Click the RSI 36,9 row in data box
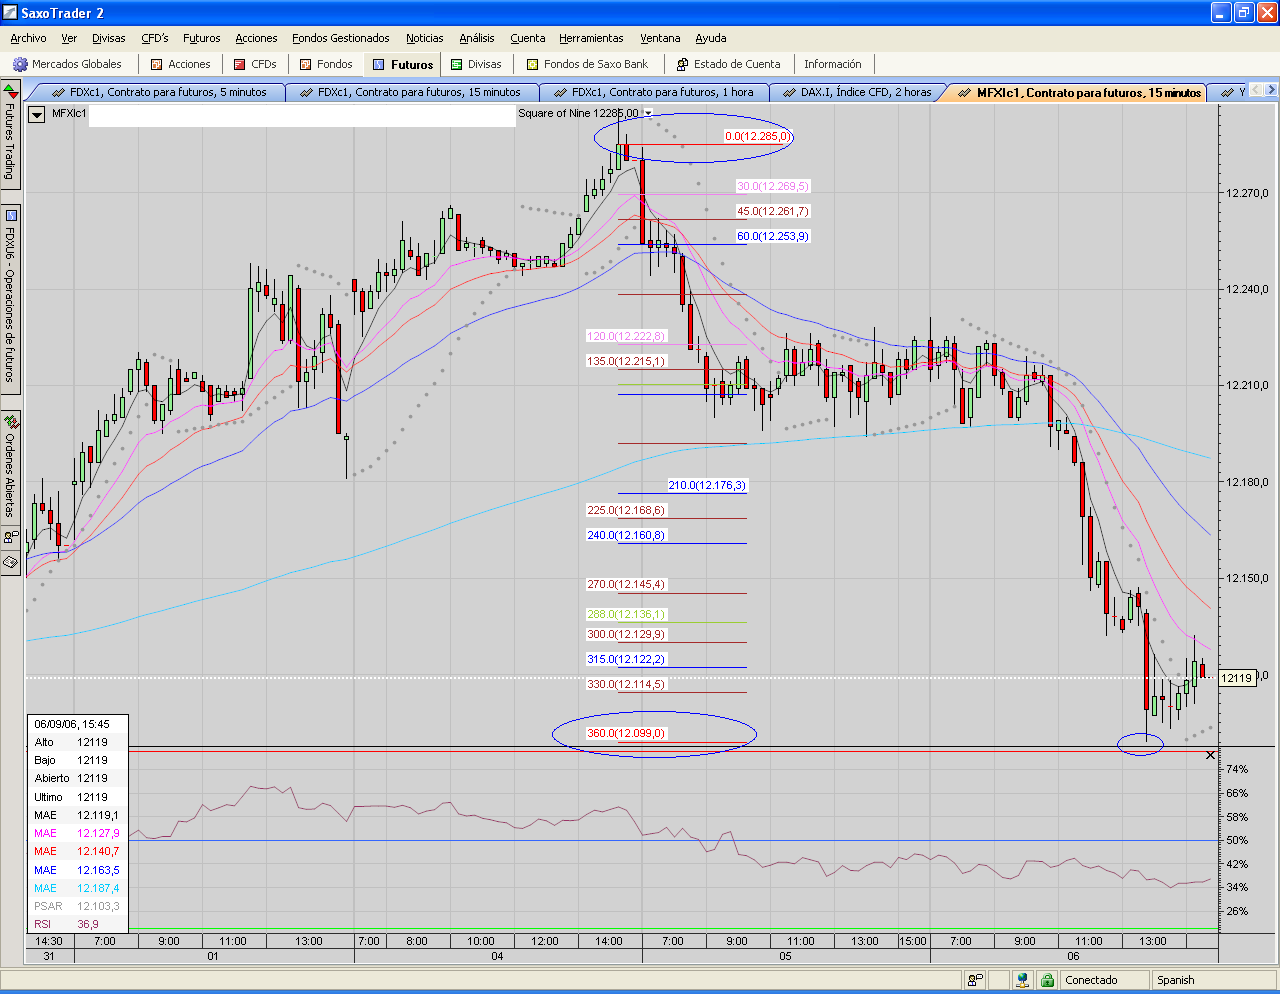The height and width of the screenshot is (994, 1280). (x=78, y=924)
